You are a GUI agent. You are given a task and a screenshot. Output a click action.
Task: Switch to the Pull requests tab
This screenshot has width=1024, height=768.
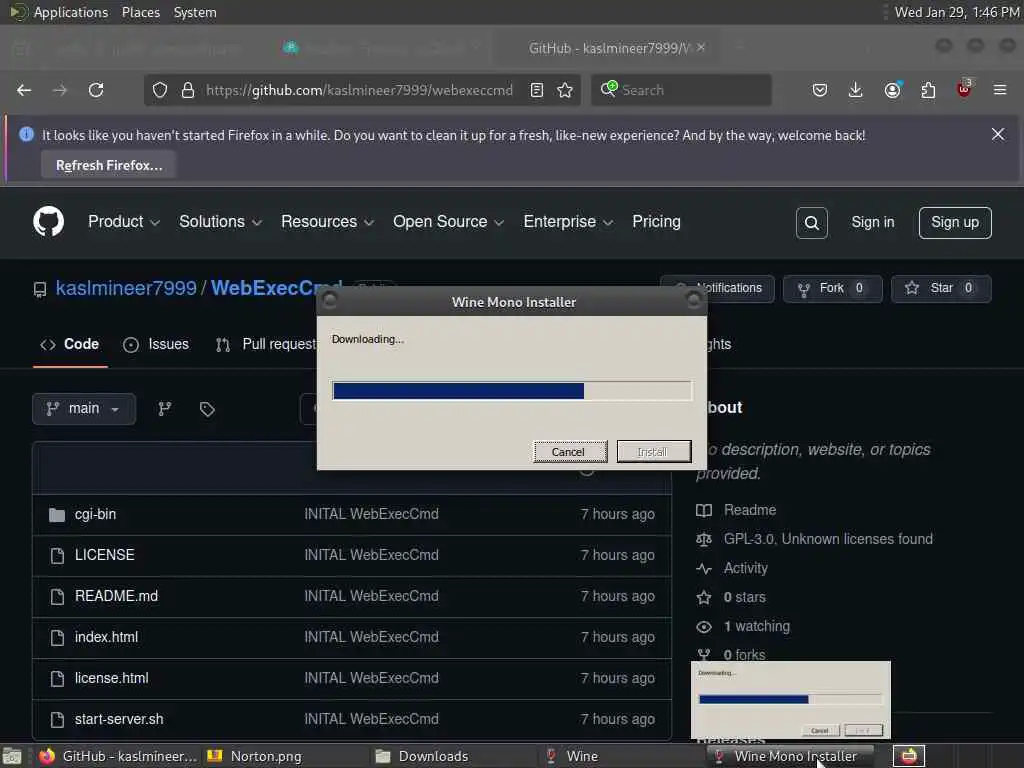click(266, 344)
